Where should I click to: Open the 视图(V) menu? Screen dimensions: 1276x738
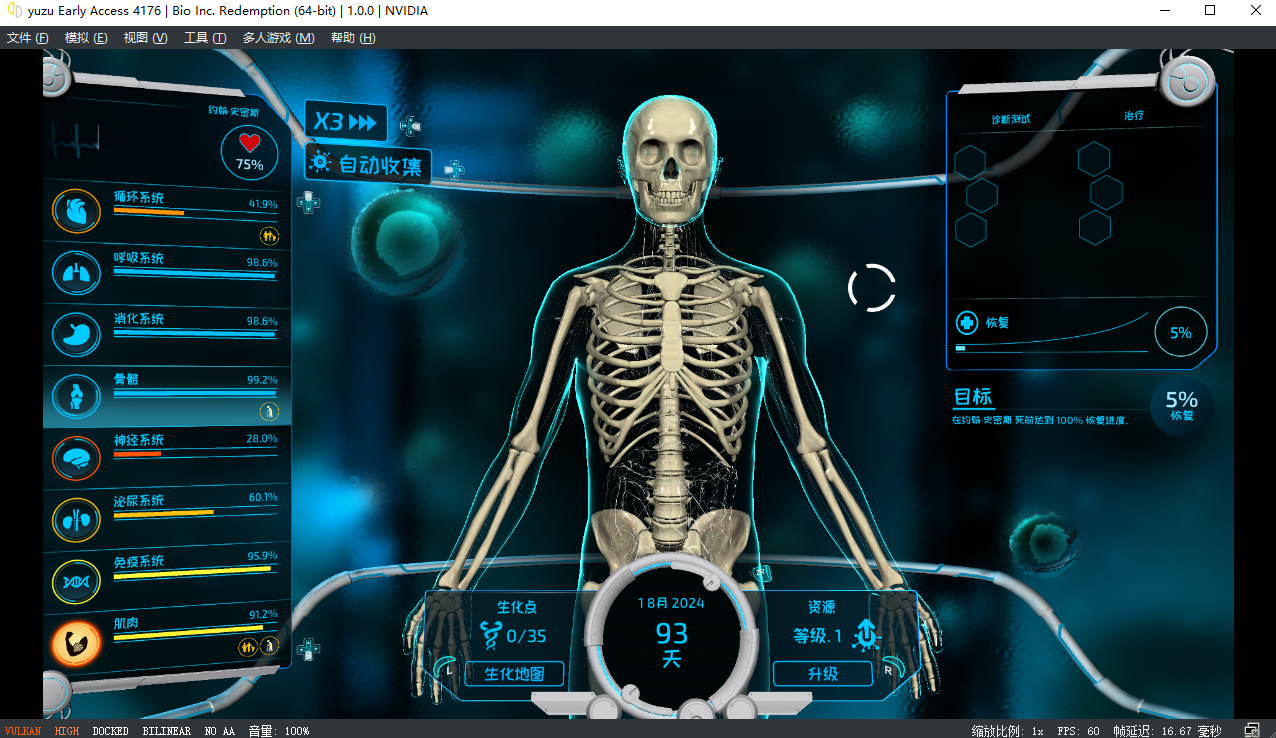145,38
